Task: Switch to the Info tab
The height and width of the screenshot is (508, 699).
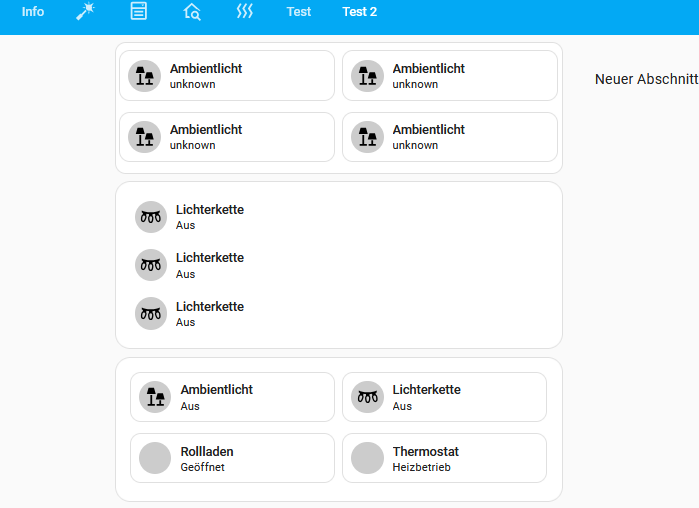Action: (33, 12)
